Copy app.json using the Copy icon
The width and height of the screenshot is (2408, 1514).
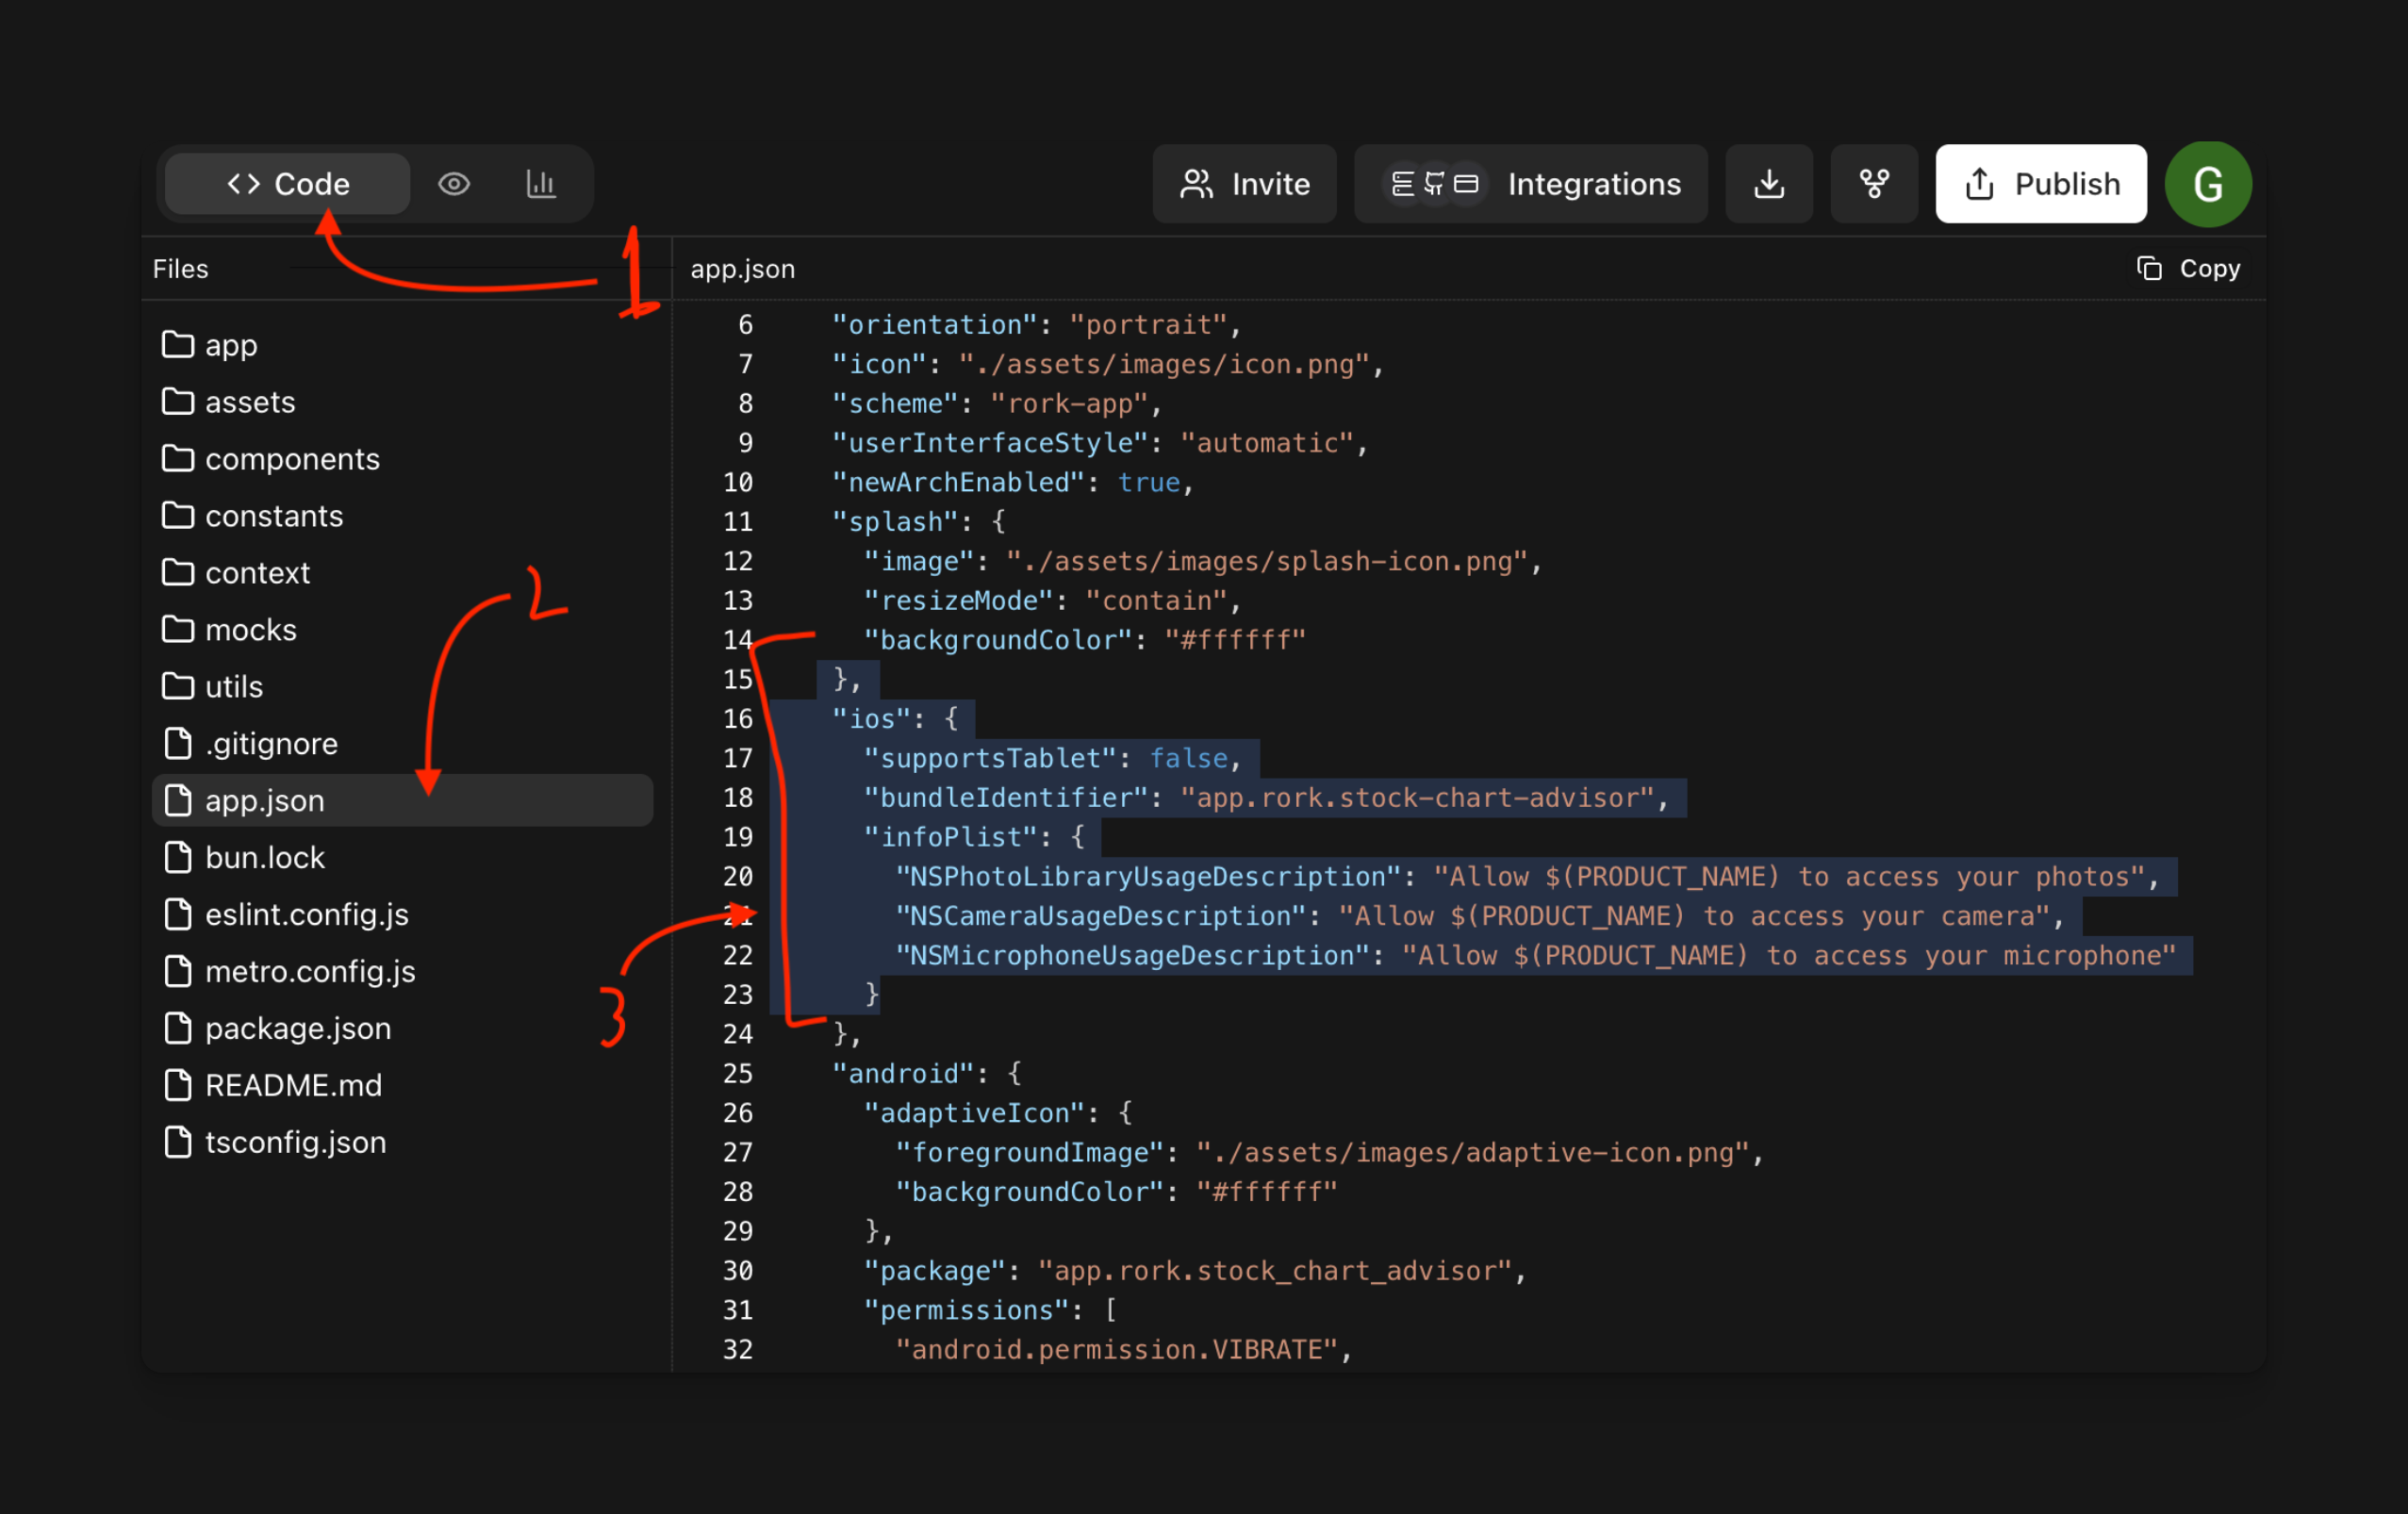(2149, 268)
